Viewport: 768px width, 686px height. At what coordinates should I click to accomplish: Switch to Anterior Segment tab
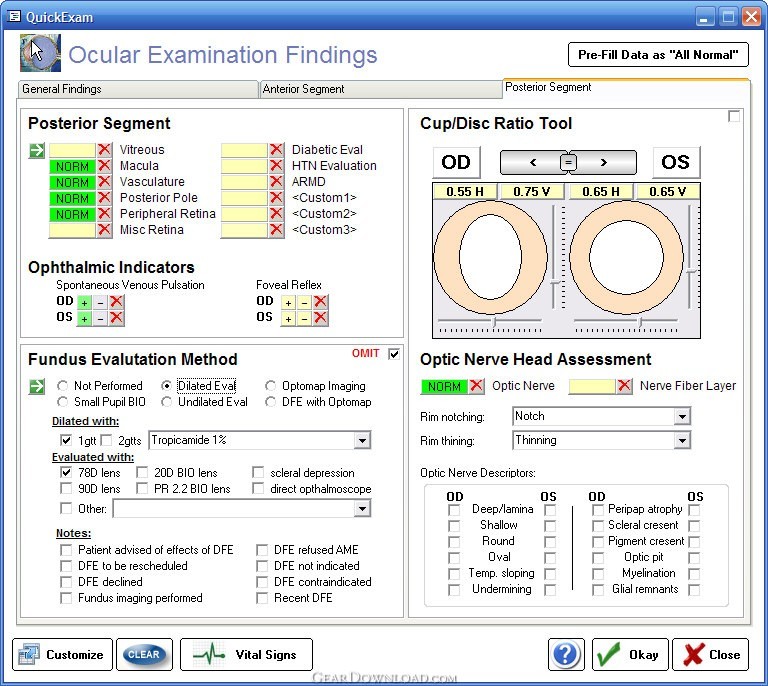pos(381,89)
